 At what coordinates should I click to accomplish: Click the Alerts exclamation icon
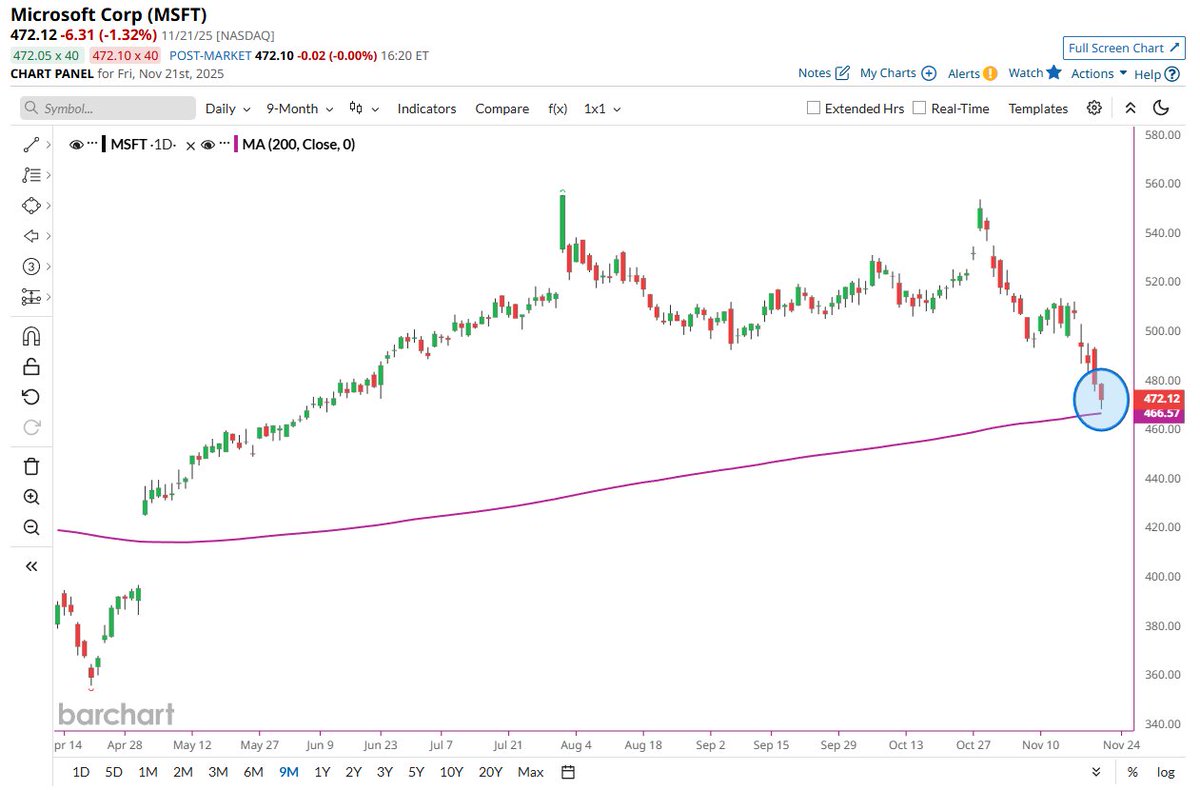coord(990,73)
